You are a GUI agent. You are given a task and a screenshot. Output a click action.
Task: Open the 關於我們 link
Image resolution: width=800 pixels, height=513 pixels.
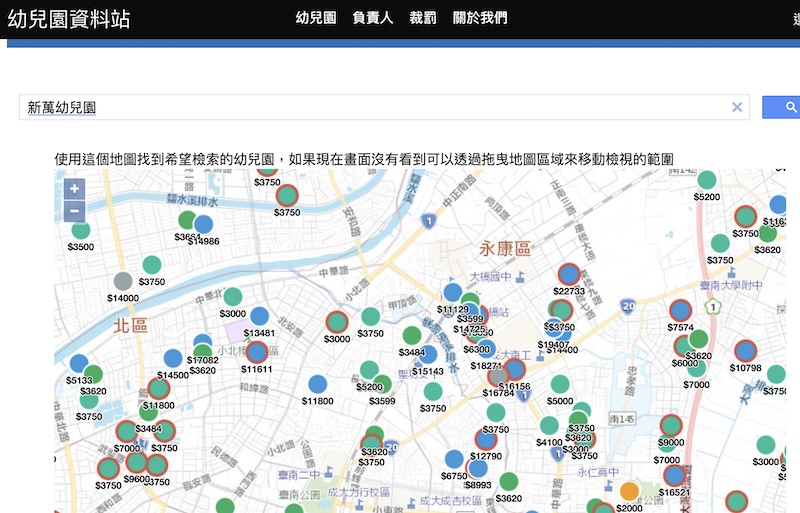480,18
